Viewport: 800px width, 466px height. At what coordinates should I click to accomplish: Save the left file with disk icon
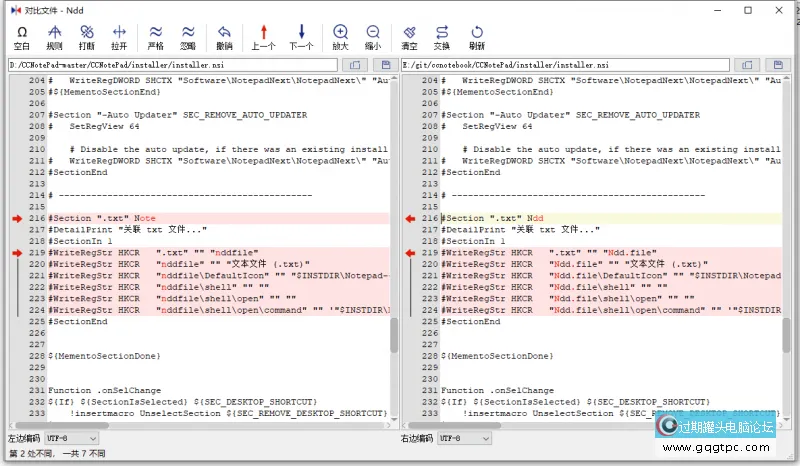coord(386,65)
